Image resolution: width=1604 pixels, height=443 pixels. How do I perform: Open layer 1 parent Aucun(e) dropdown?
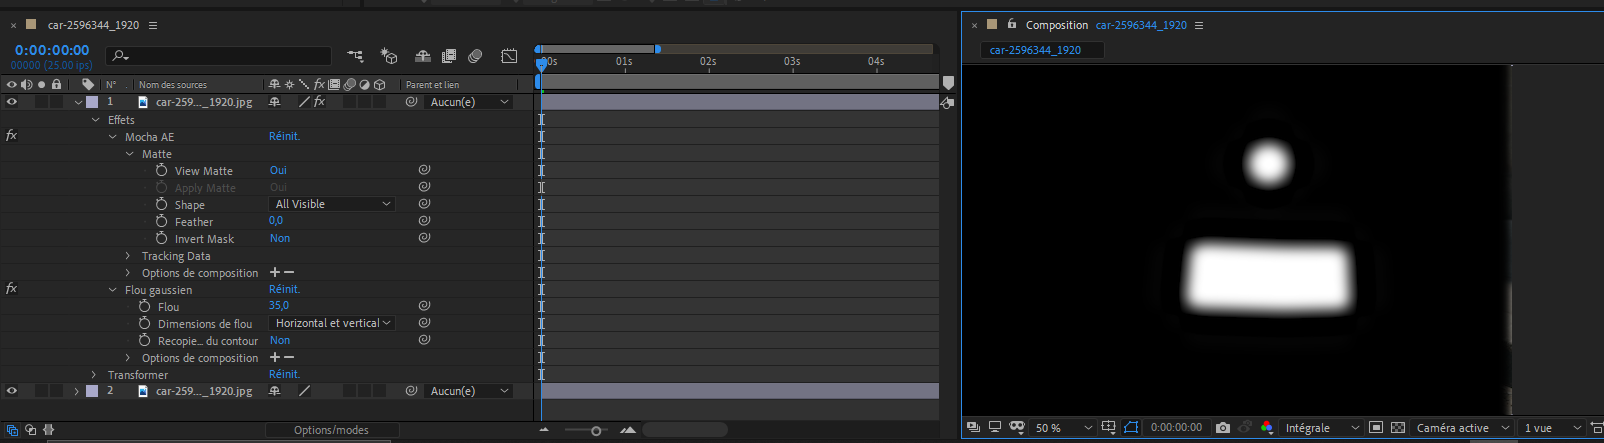click(468, 102)
